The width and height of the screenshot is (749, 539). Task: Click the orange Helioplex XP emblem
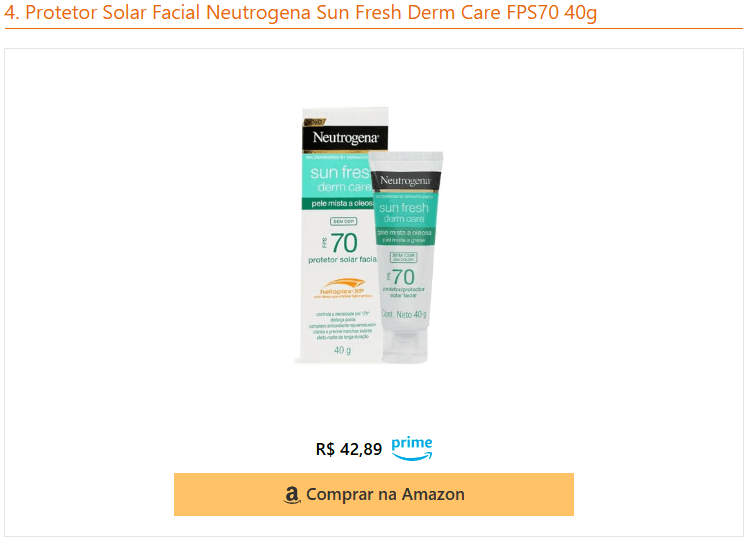(x=342, y=288)
